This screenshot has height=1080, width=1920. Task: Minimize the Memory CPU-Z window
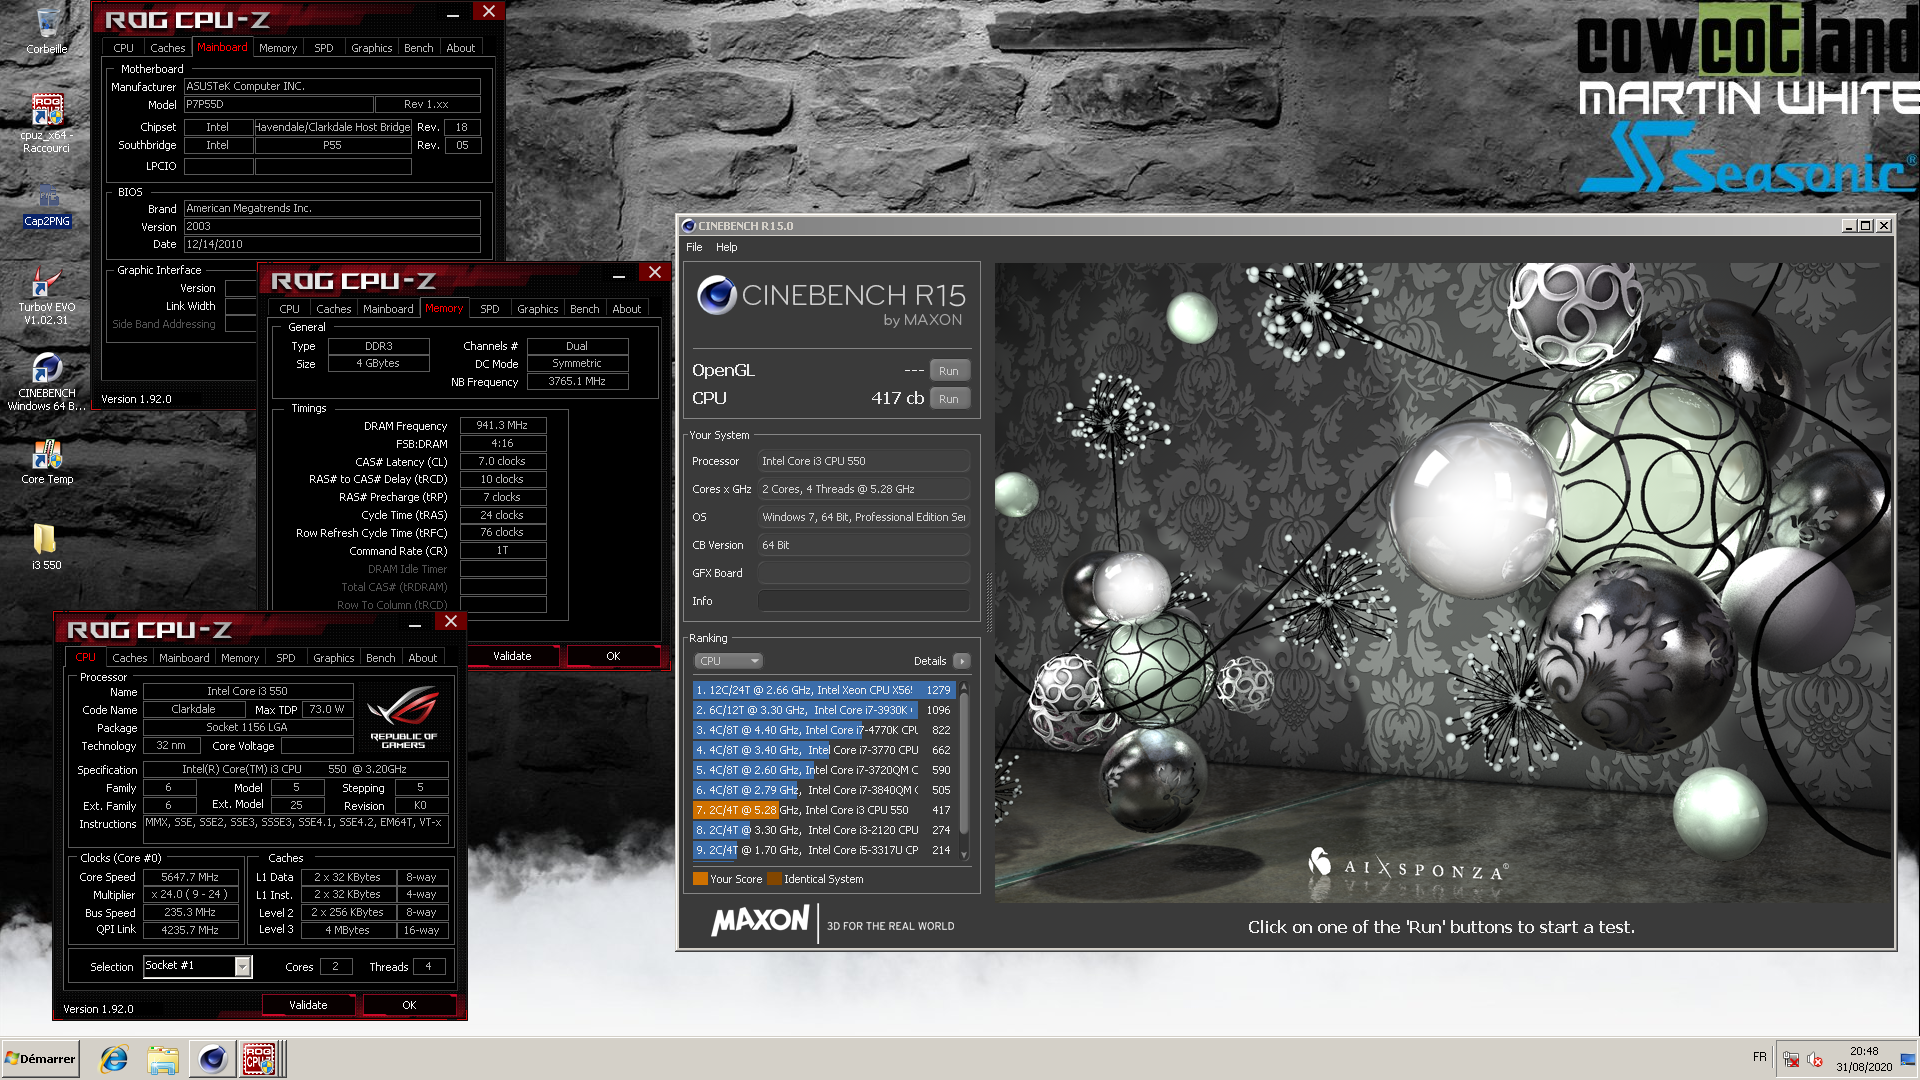[x=619, y=276]
